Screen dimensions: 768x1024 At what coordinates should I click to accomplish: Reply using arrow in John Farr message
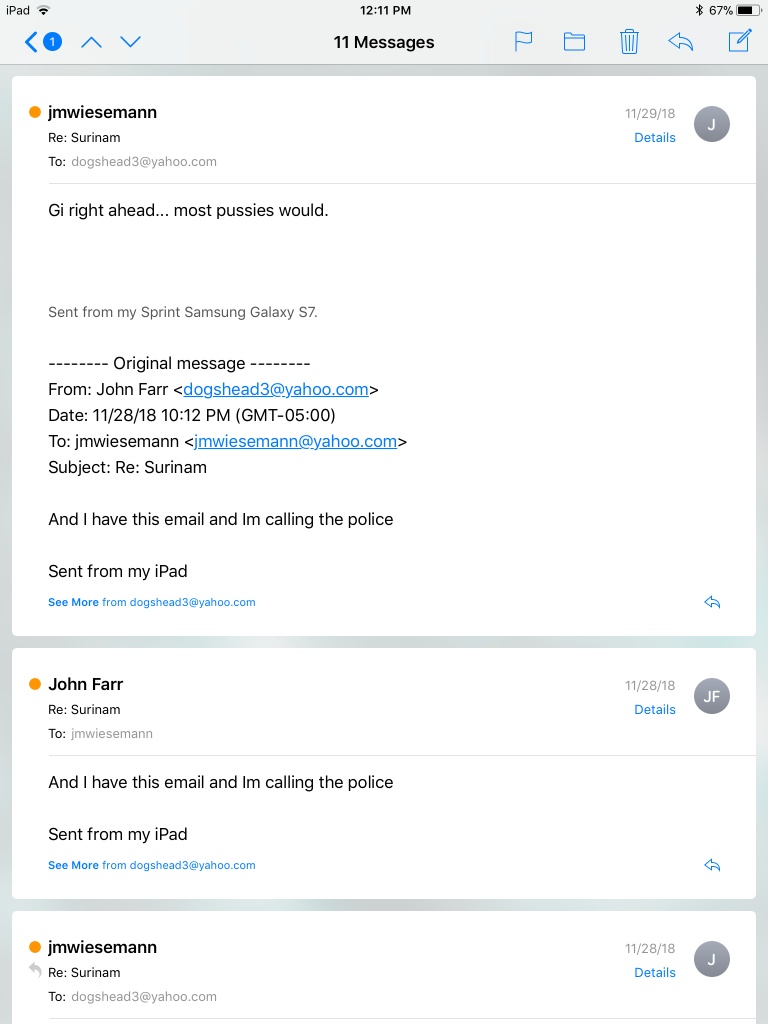(x=712, y=865)
